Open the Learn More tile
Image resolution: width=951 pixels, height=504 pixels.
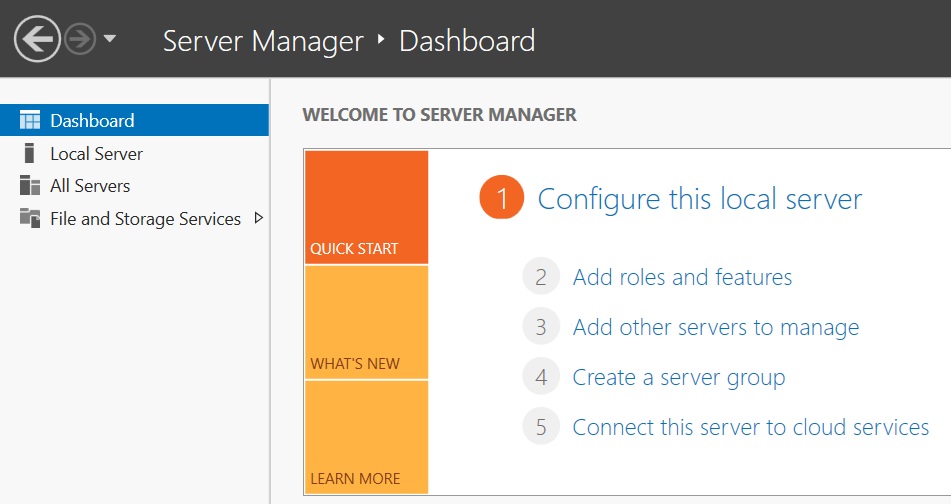366,437
